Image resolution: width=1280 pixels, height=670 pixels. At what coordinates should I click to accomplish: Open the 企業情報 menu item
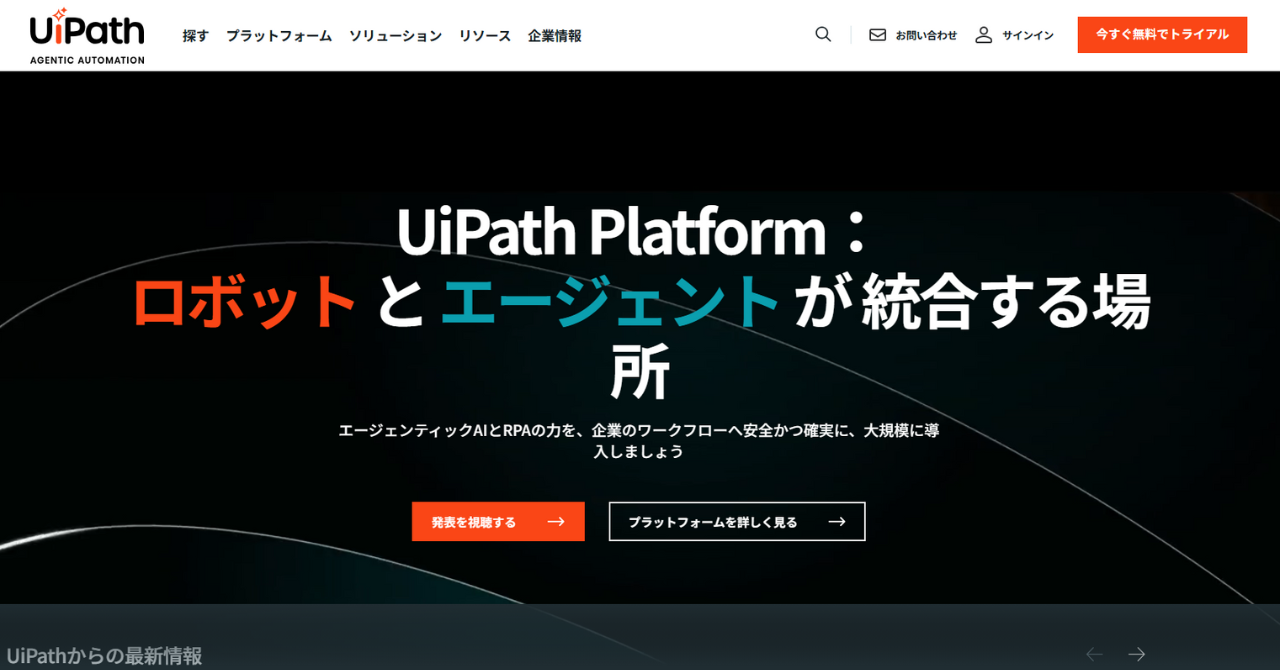coord(554,36)
